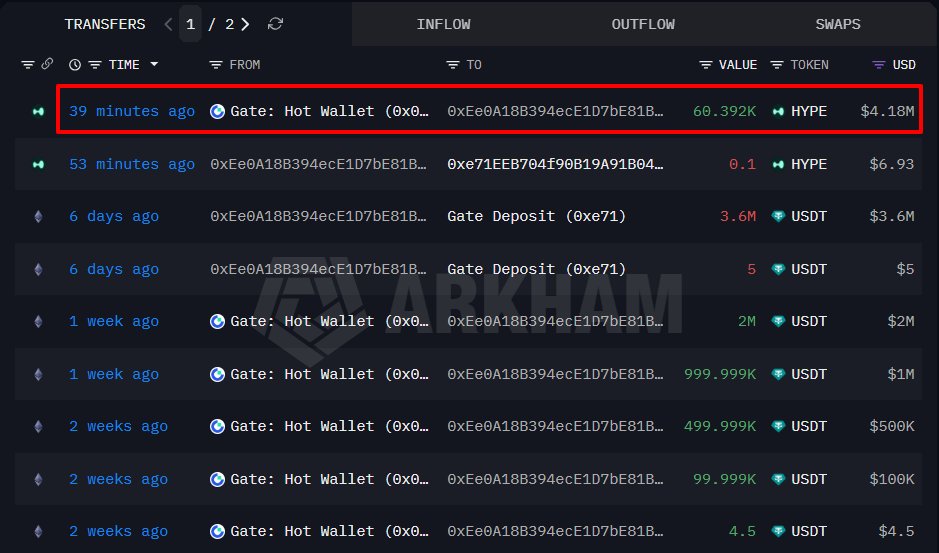Click the Ethereum chain icon in 2M row
The image size is (939, 553).
click(x=38, y=321)
